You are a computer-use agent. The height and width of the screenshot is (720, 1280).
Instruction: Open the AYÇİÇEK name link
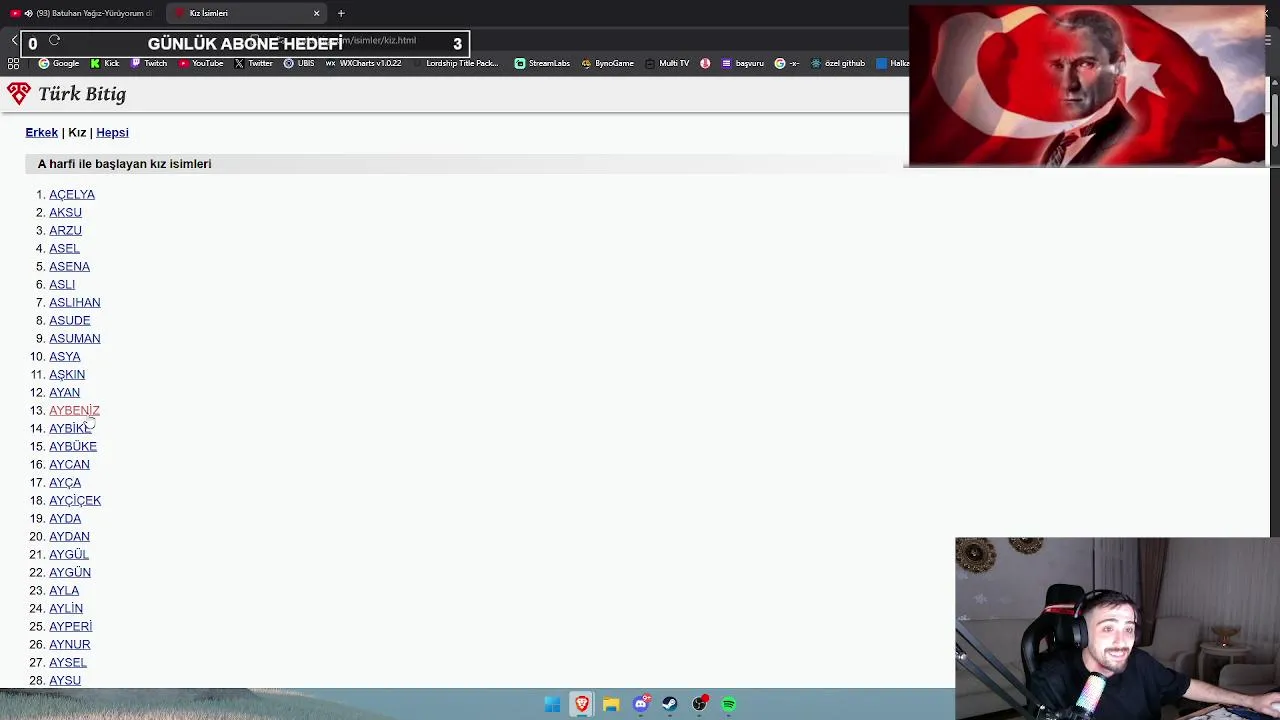click(75, 500)
